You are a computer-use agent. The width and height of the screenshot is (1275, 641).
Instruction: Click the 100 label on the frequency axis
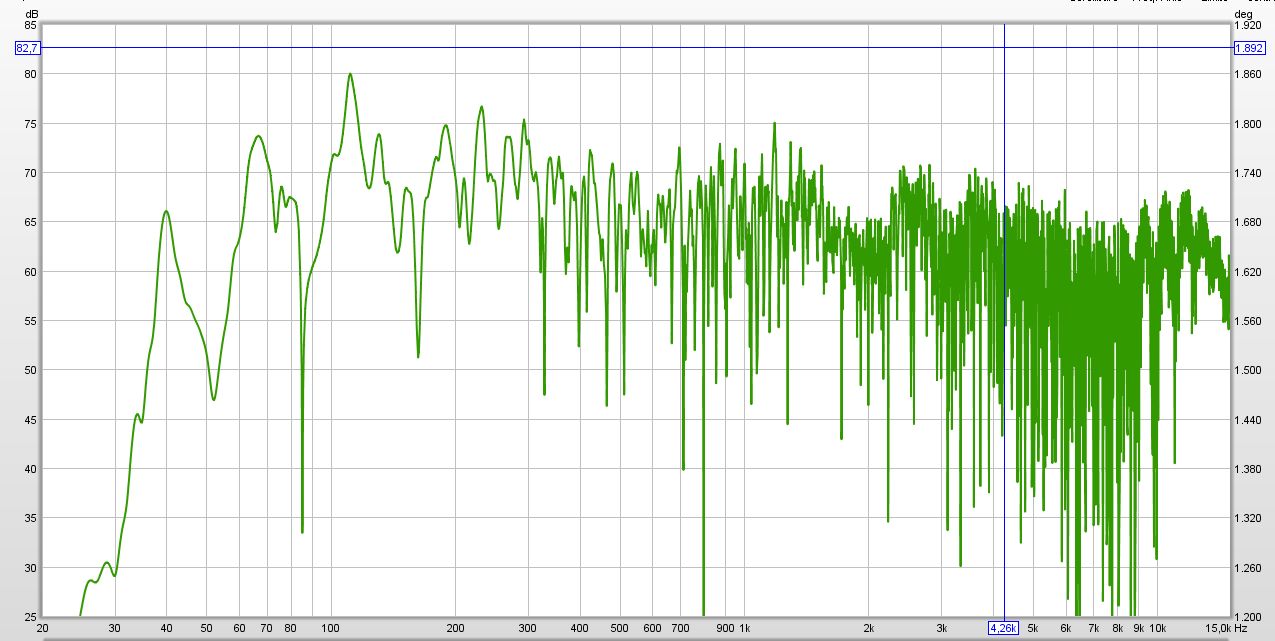point(331,628)
